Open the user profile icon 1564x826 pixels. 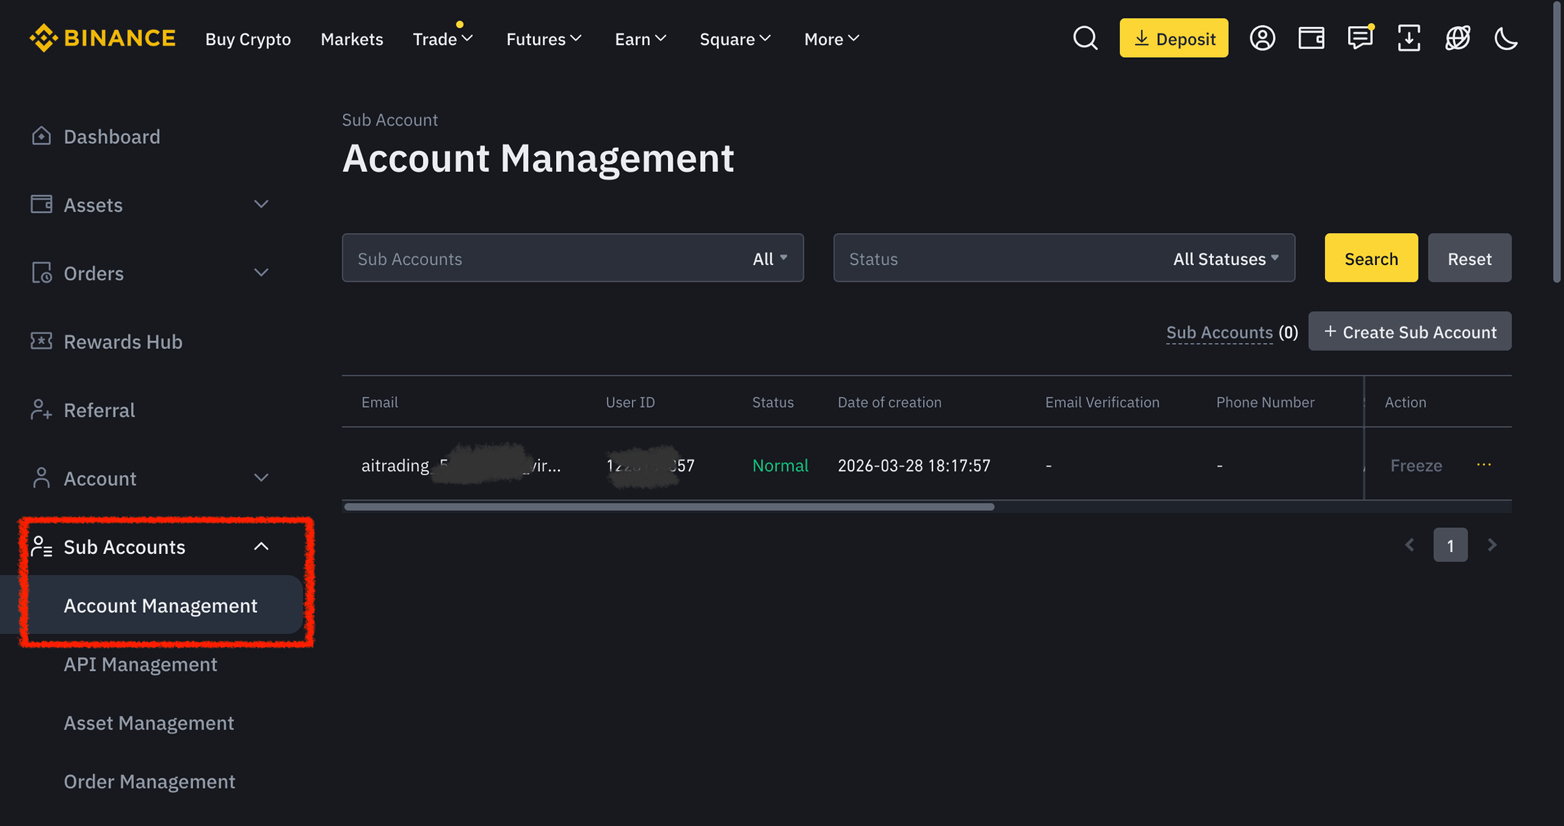point(1262,38)
